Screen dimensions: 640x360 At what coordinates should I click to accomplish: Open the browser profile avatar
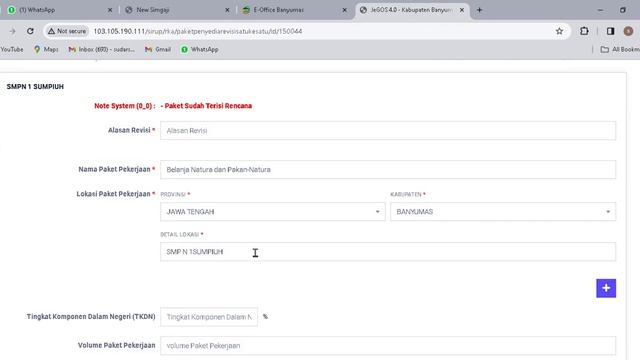(628, 31)
